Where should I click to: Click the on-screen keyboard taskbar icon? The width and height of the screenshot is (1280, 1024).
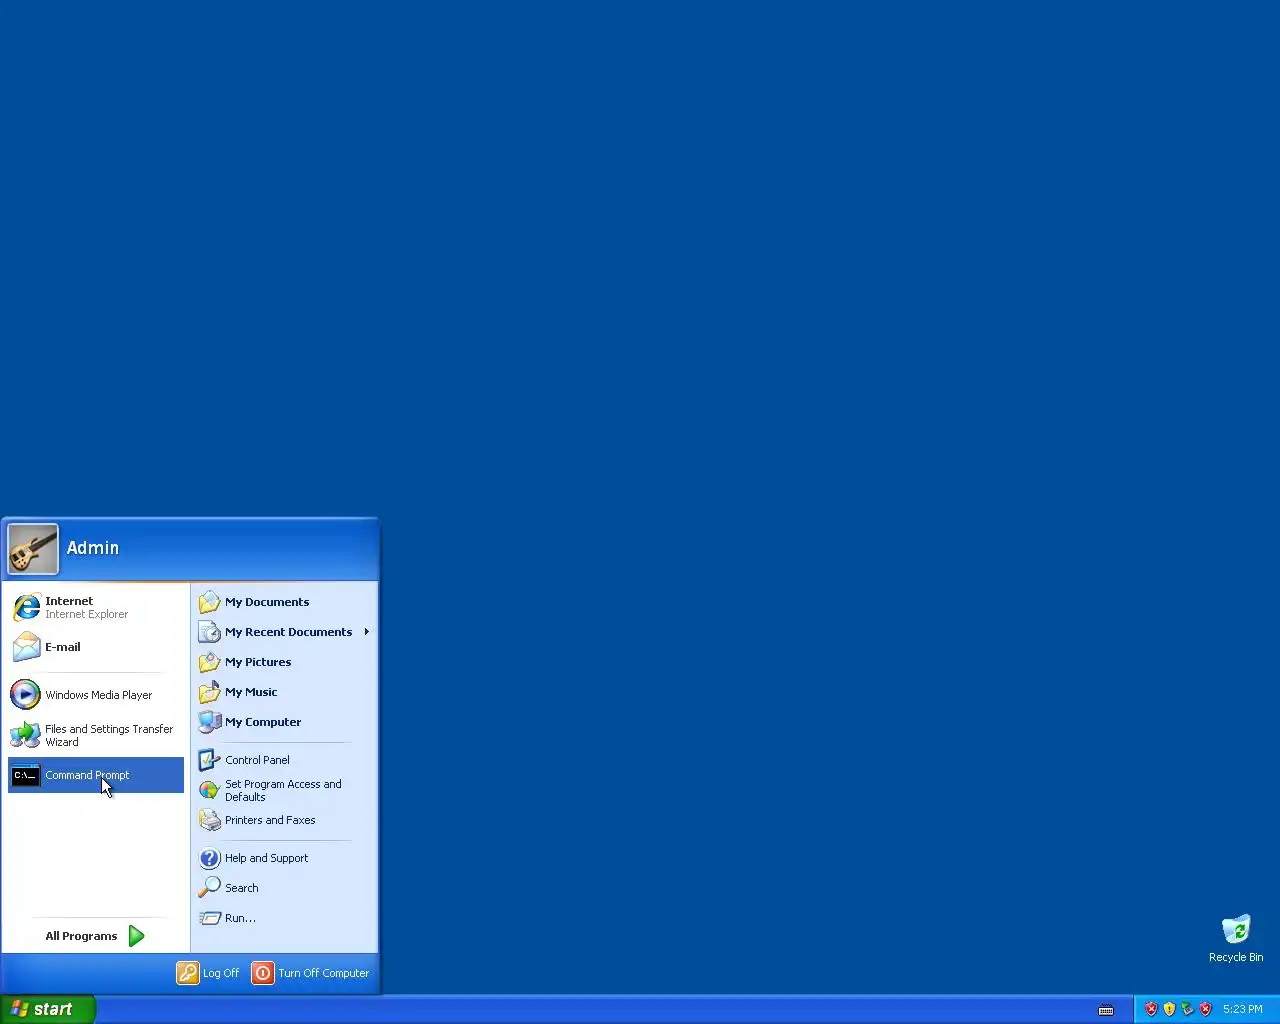click(1106, 1010)
